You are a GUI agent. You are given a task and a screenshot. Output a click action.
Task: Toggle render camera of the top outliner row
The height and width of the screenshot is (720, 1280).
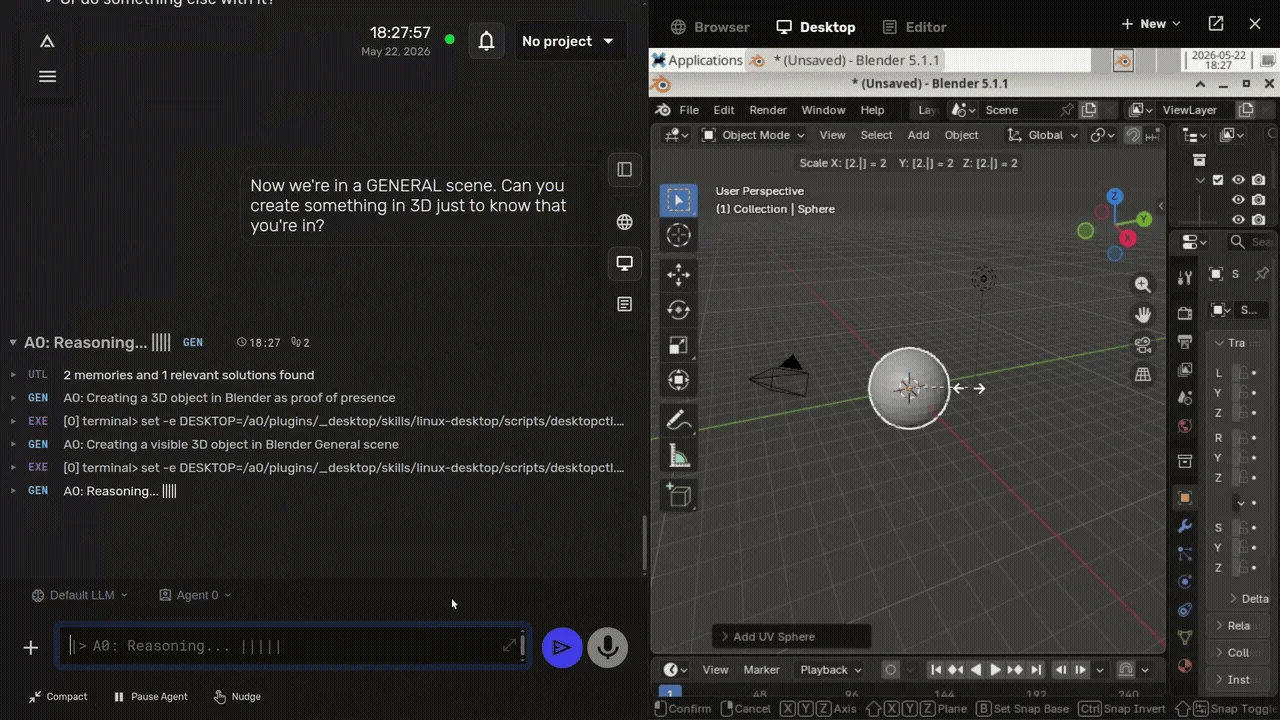coord(1258,180)
